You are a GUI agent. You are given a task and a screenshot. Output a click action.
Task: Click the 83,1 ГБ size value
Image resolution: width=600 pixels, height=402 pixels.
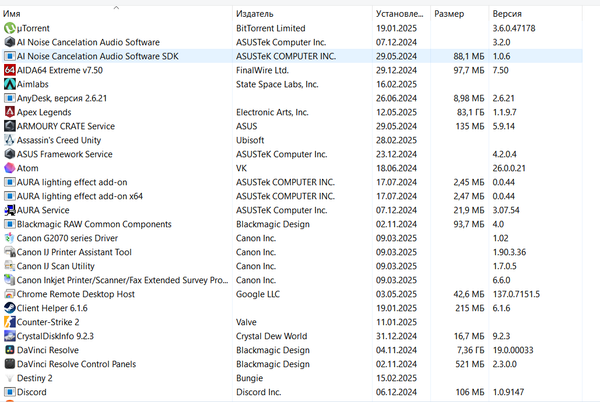tap(470, 112)
